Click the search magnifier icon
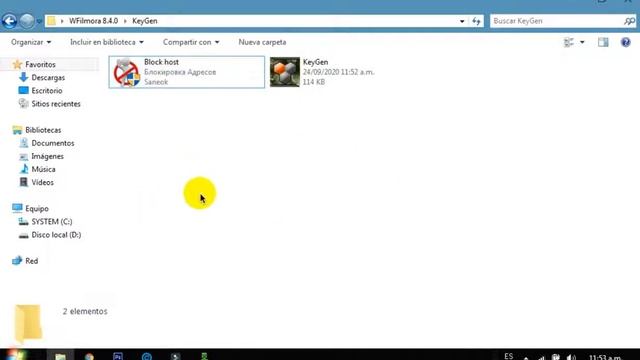The height and width of the screenshot is (360, 640). coord(629,21)
